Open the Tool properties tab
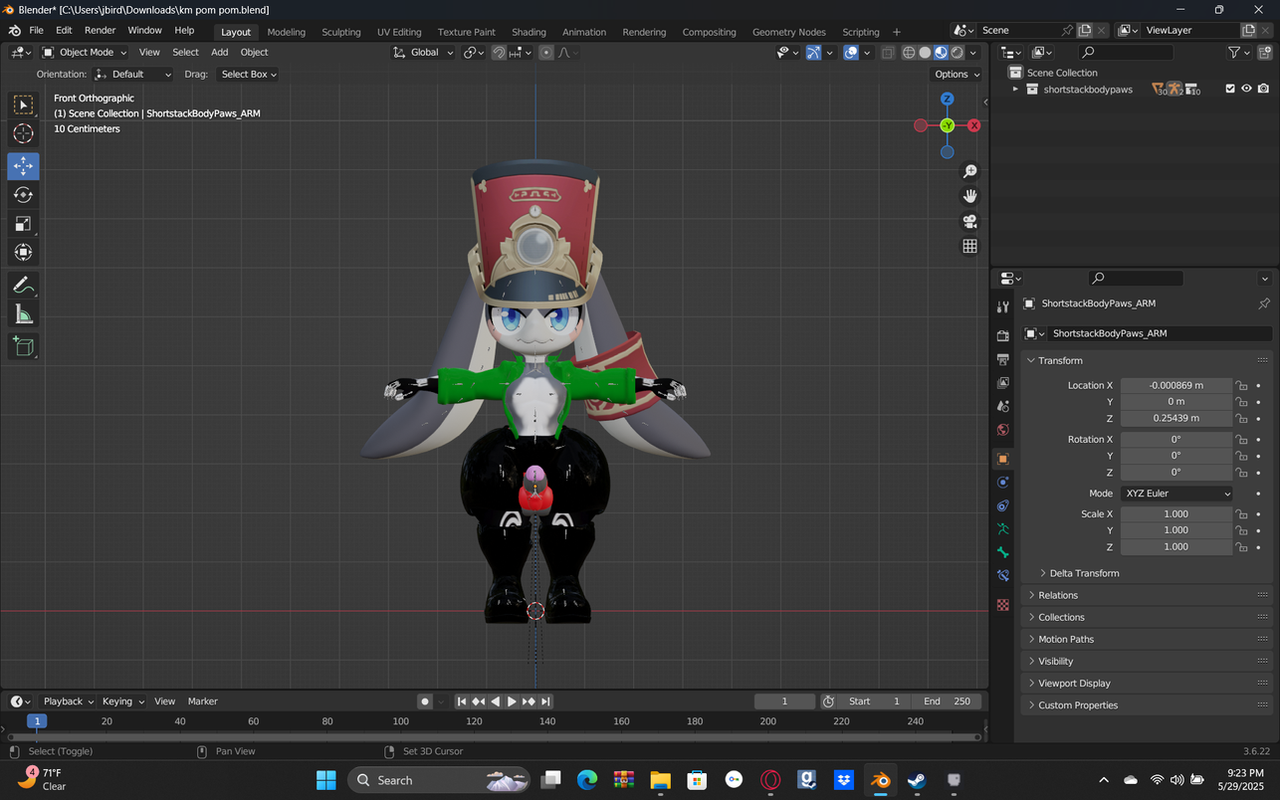1280x800 pixels. click(x=1003, y=307)
